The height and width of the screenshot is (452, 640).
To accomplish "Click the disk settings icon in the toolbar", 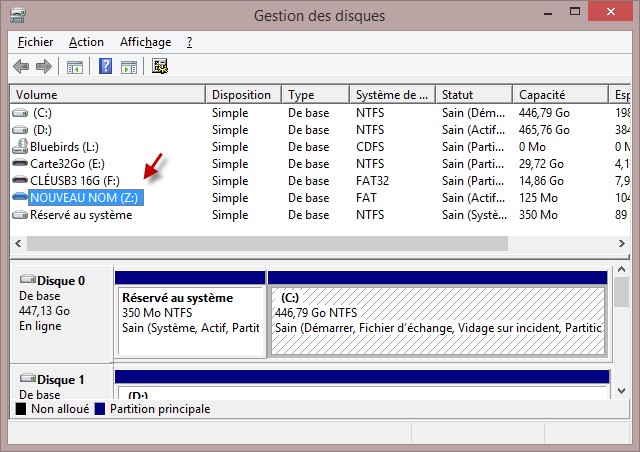I will pyautogui.click(x=160, y=67).
